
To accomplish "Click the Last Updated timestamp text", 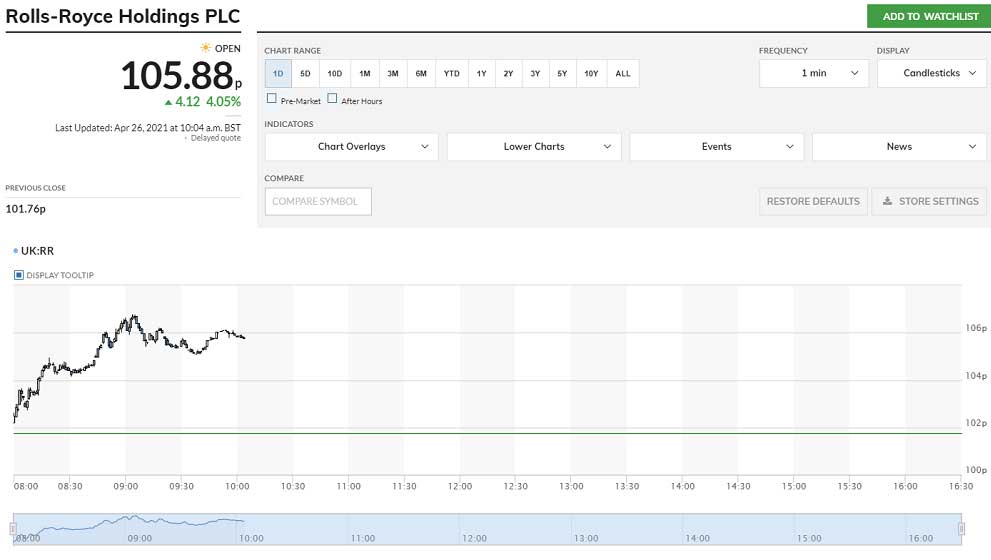I will click(148, 128).
